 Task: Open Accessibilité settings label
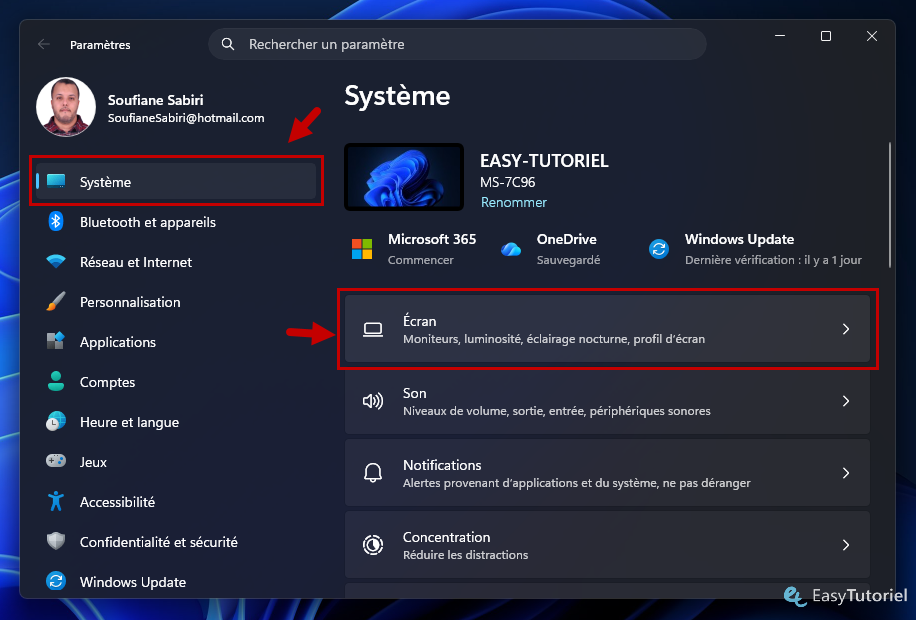click(117, 502)
